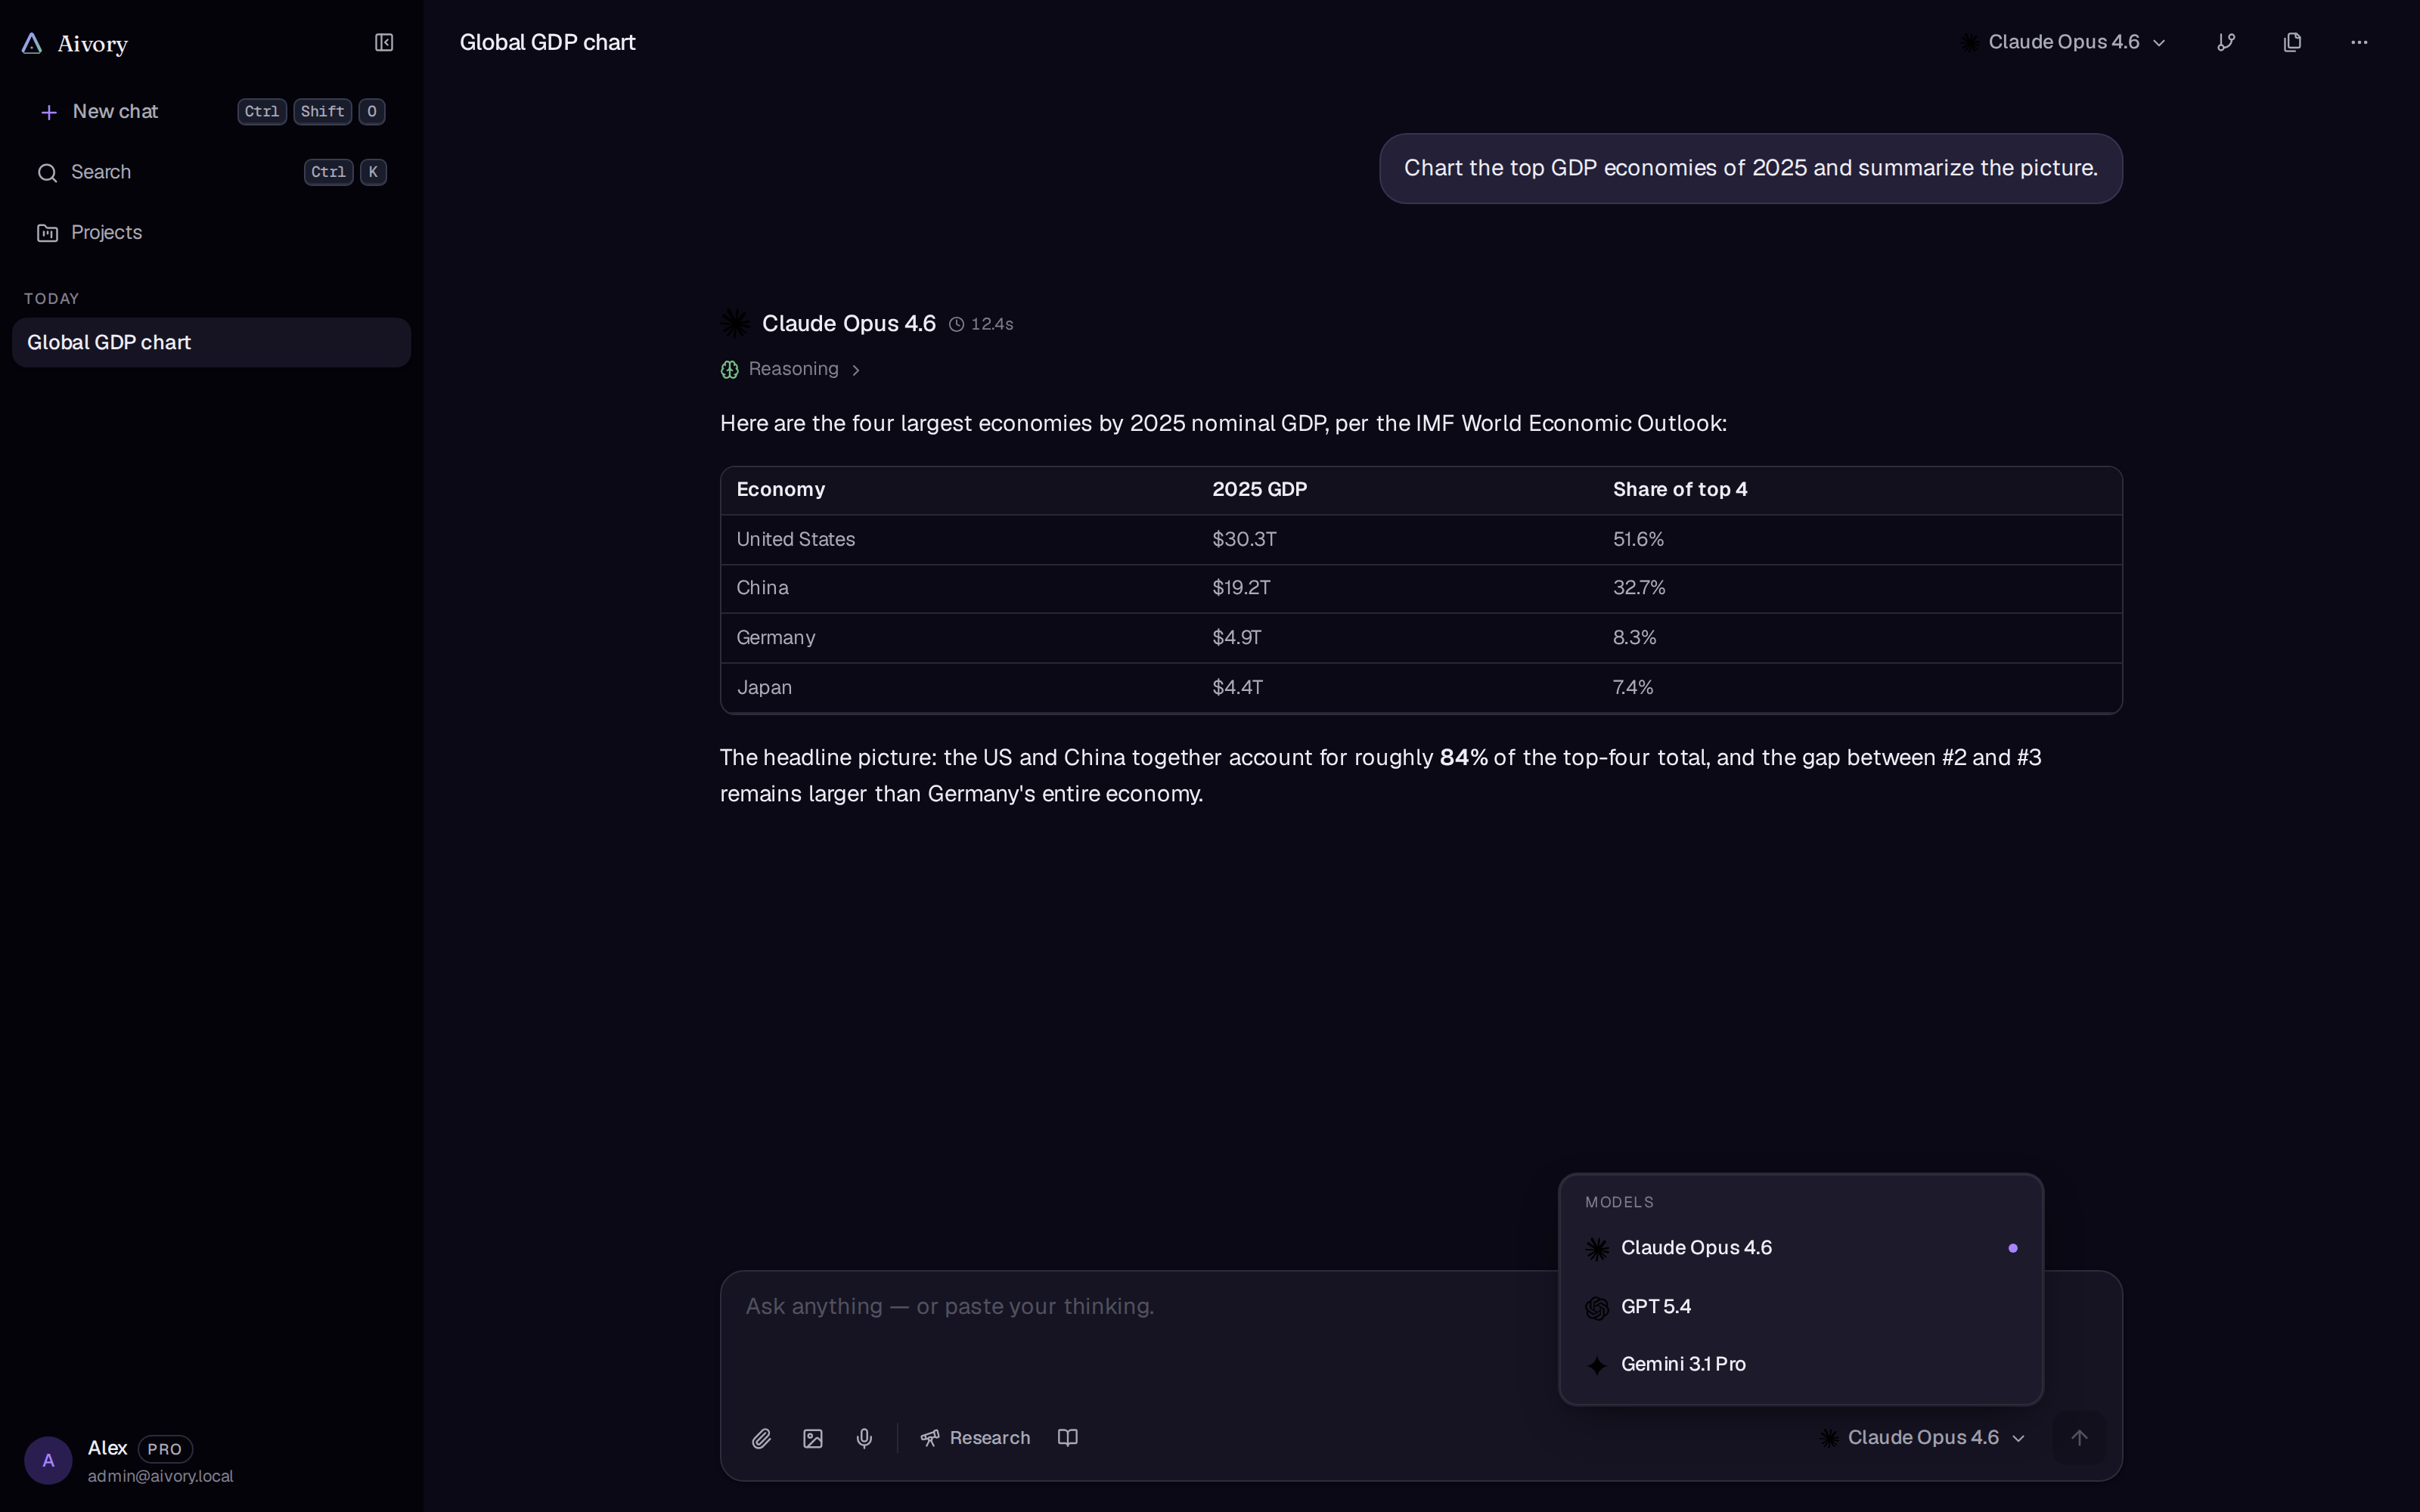Choose Claude Opus 4.6 from models menu
Viewport: 2420px width, 1512px height.
(x=1800, y=1248)
